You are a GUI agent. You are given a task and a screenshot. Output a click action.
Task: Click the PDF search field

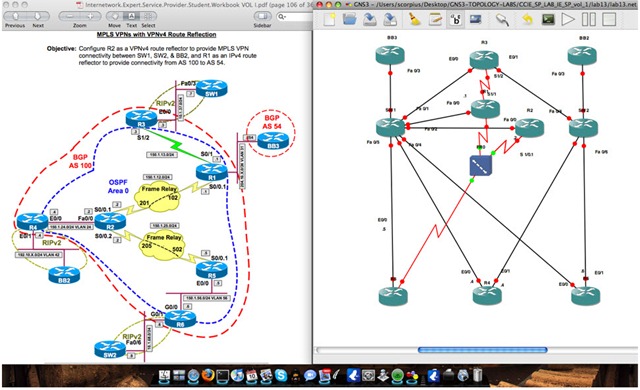pos(295,17)
